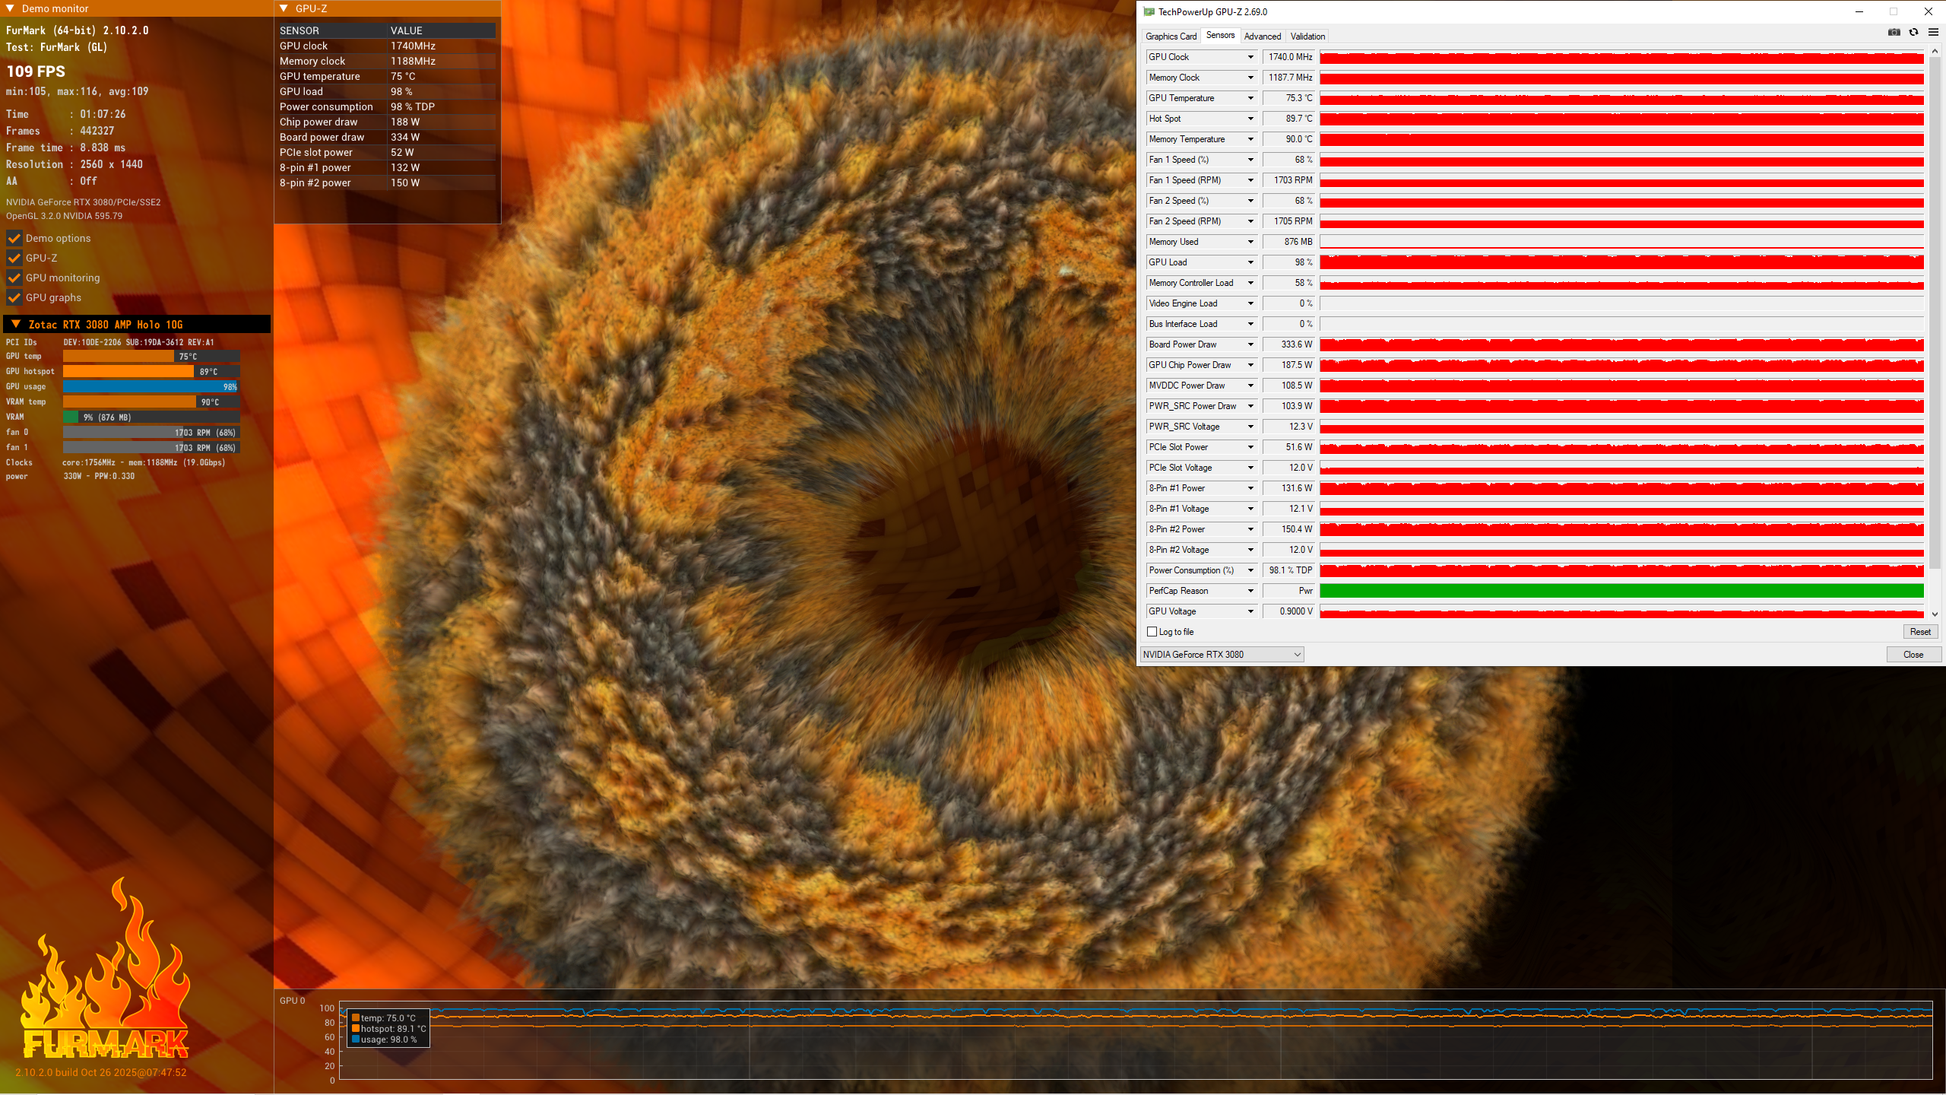Open the NVIDIA GeForce RTX 3080 device selector

pyautogui.click(x=1221, y=654)
